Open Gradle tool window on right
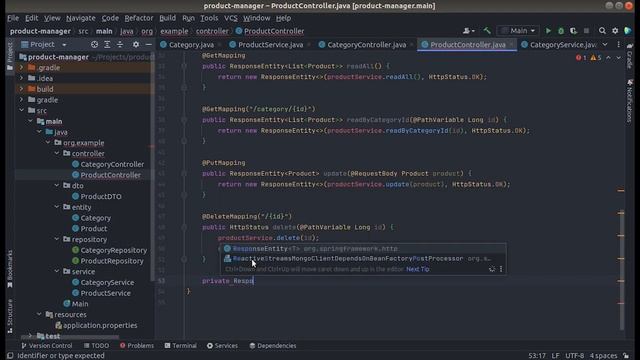This screenshot has height=360, width=640. pos(630,55)
